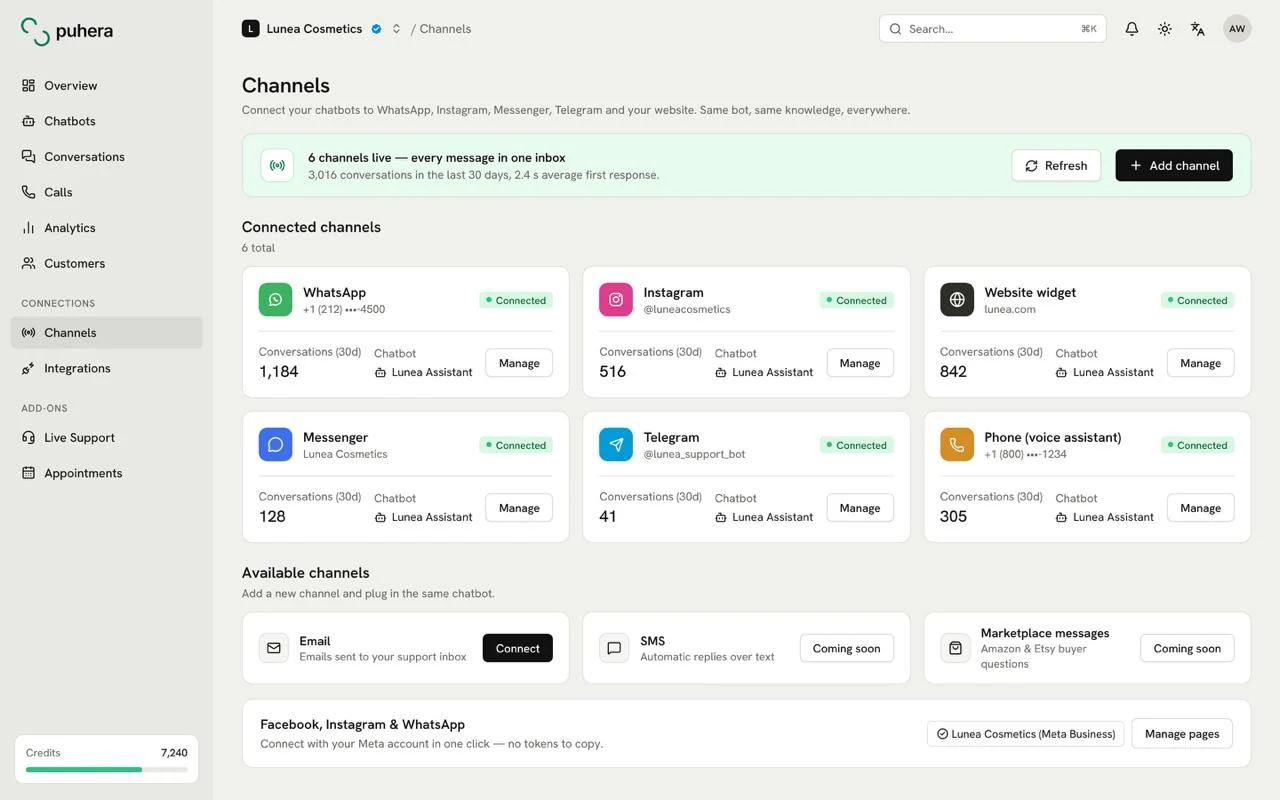The image size is (1280, 800).
Task: Click Lunea Cosmetics (Meta Business) account chip
Action: click(x=1026, y=734)
